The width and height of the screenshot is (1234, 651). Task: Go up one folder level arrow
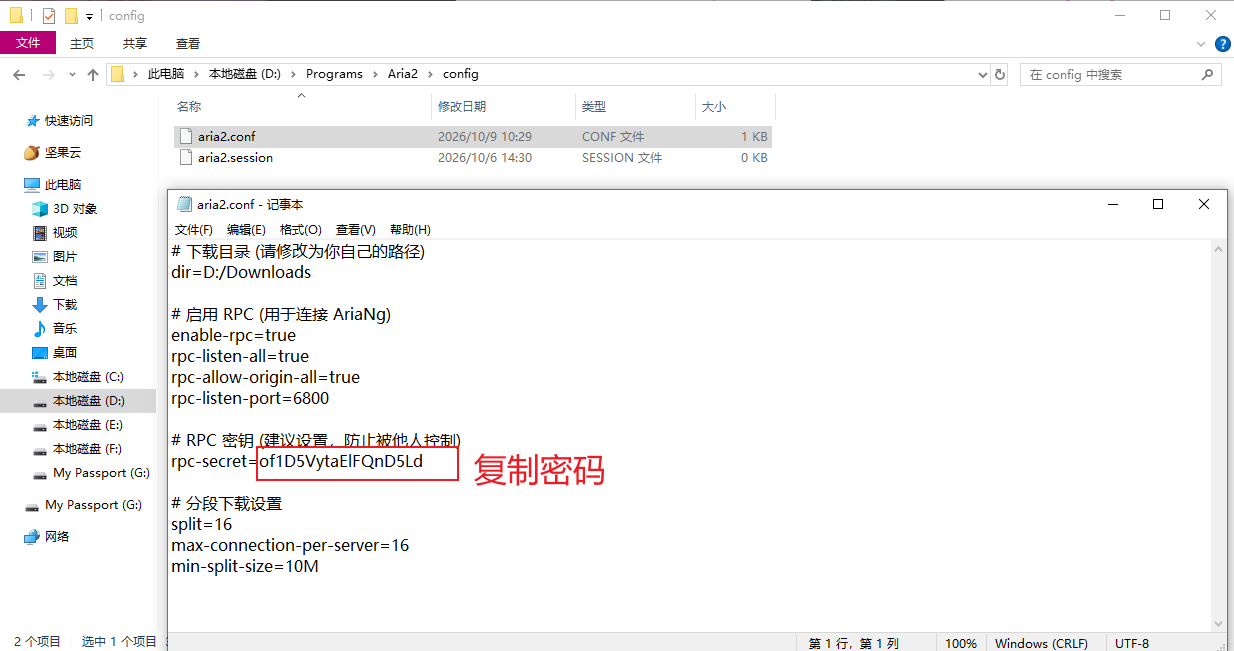click(93, 75)
